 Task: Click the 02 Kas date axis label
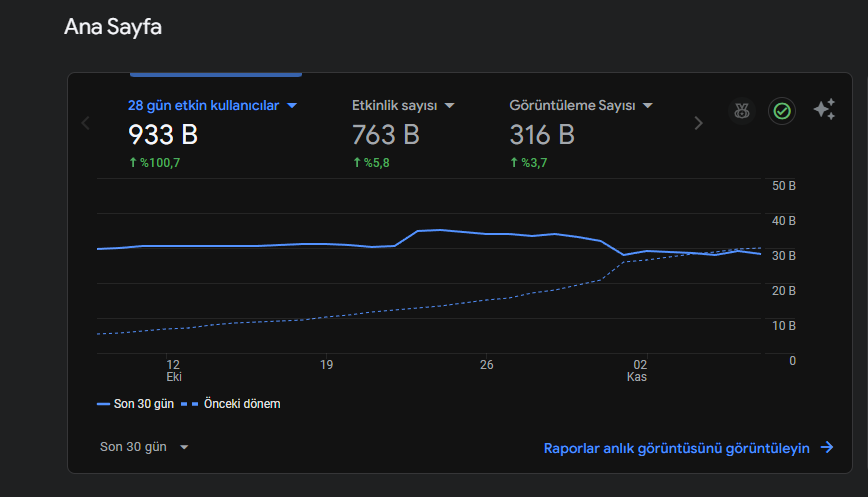pos(637,370)
